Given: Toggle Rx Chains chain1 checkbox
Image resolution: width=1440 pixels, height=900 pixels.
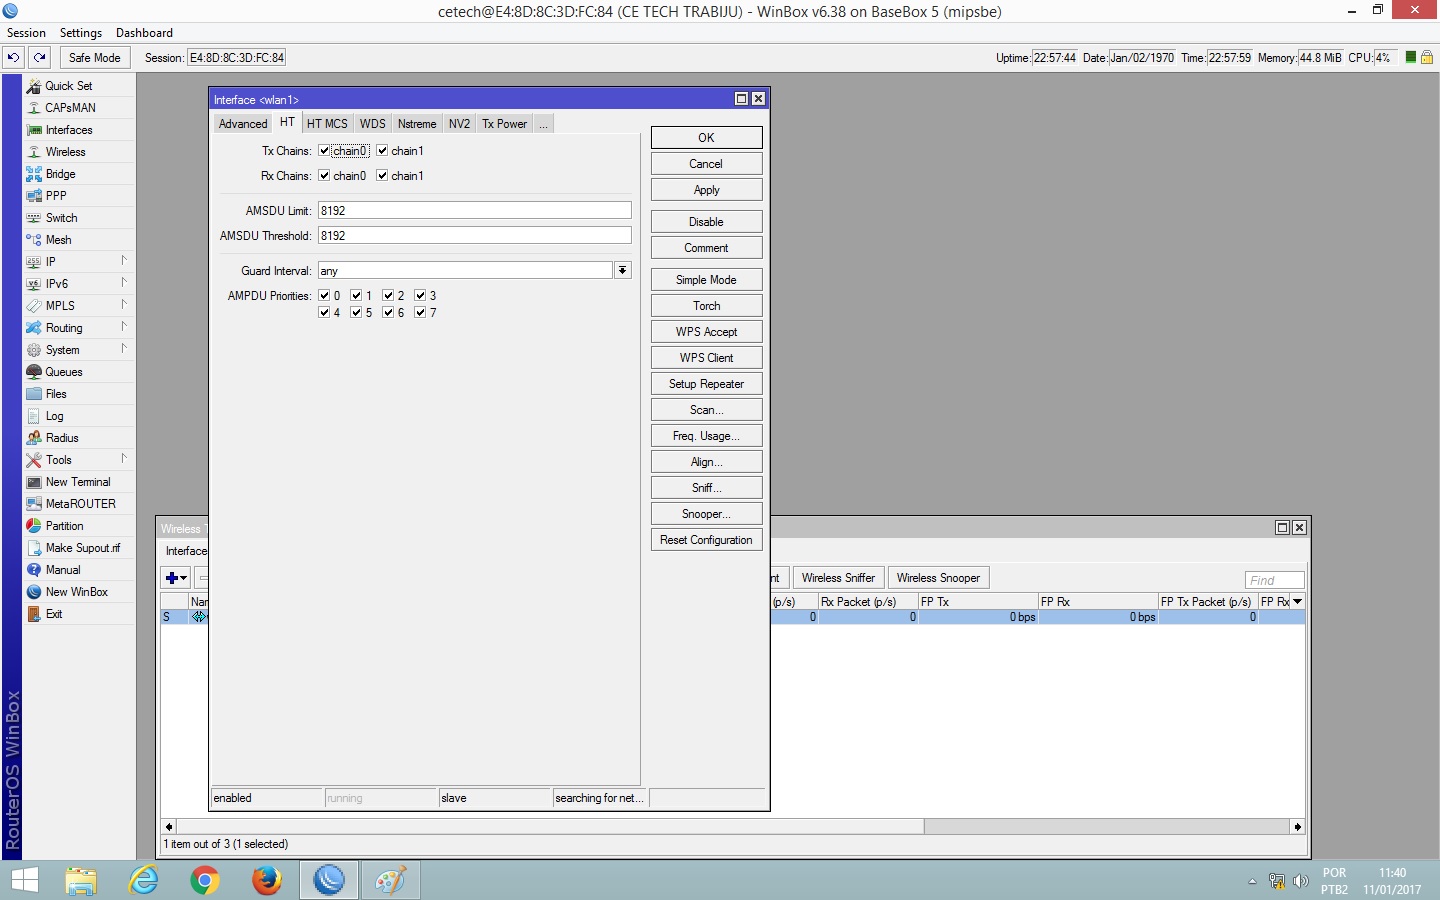Looking at the screenshot, I should coord(382,176).
